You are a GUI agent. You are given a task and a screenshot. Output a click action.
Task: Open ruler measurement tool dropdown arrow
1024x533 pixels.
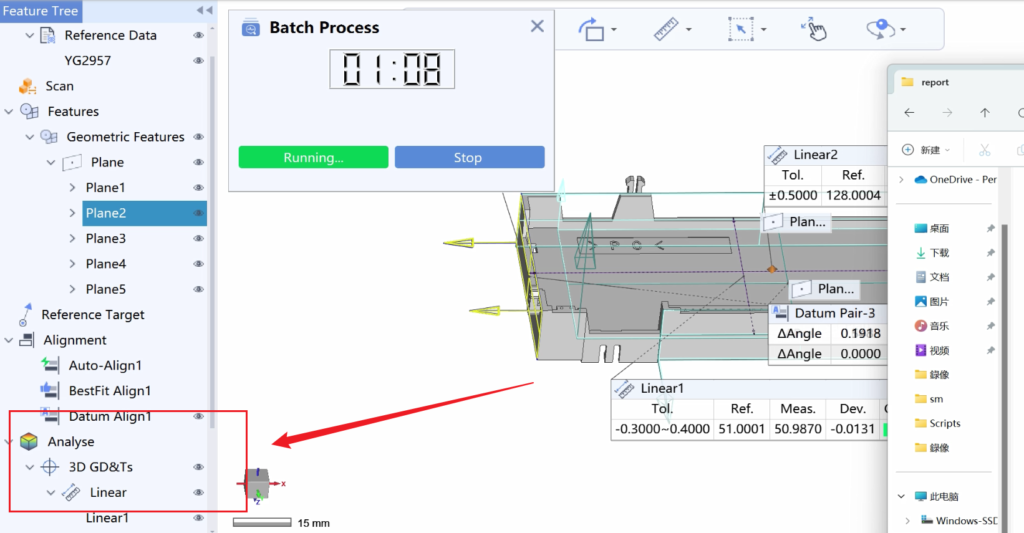click(688, 29)
